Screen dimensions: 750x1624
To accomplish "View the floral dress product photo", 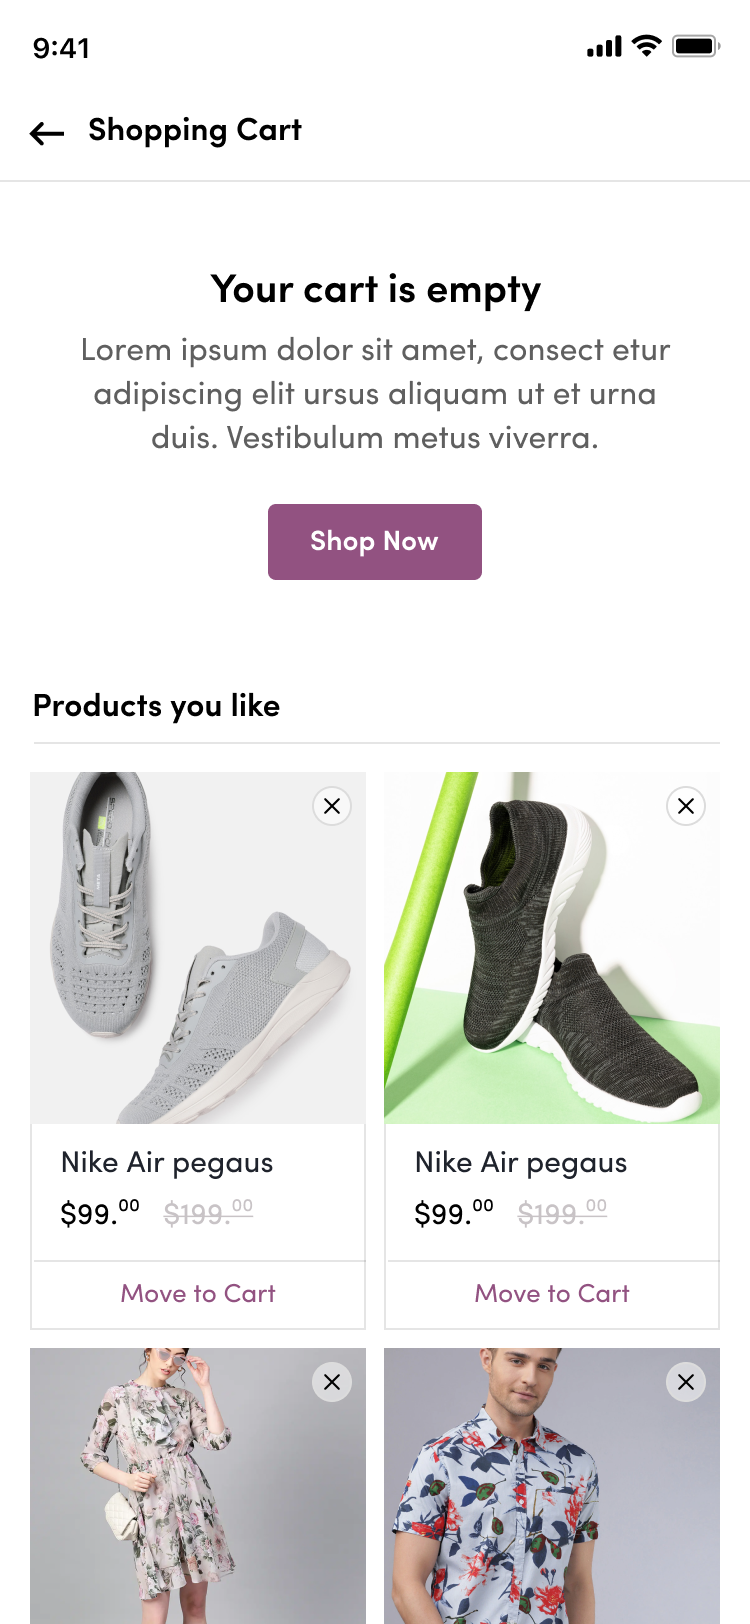I will click(170, 1490).
